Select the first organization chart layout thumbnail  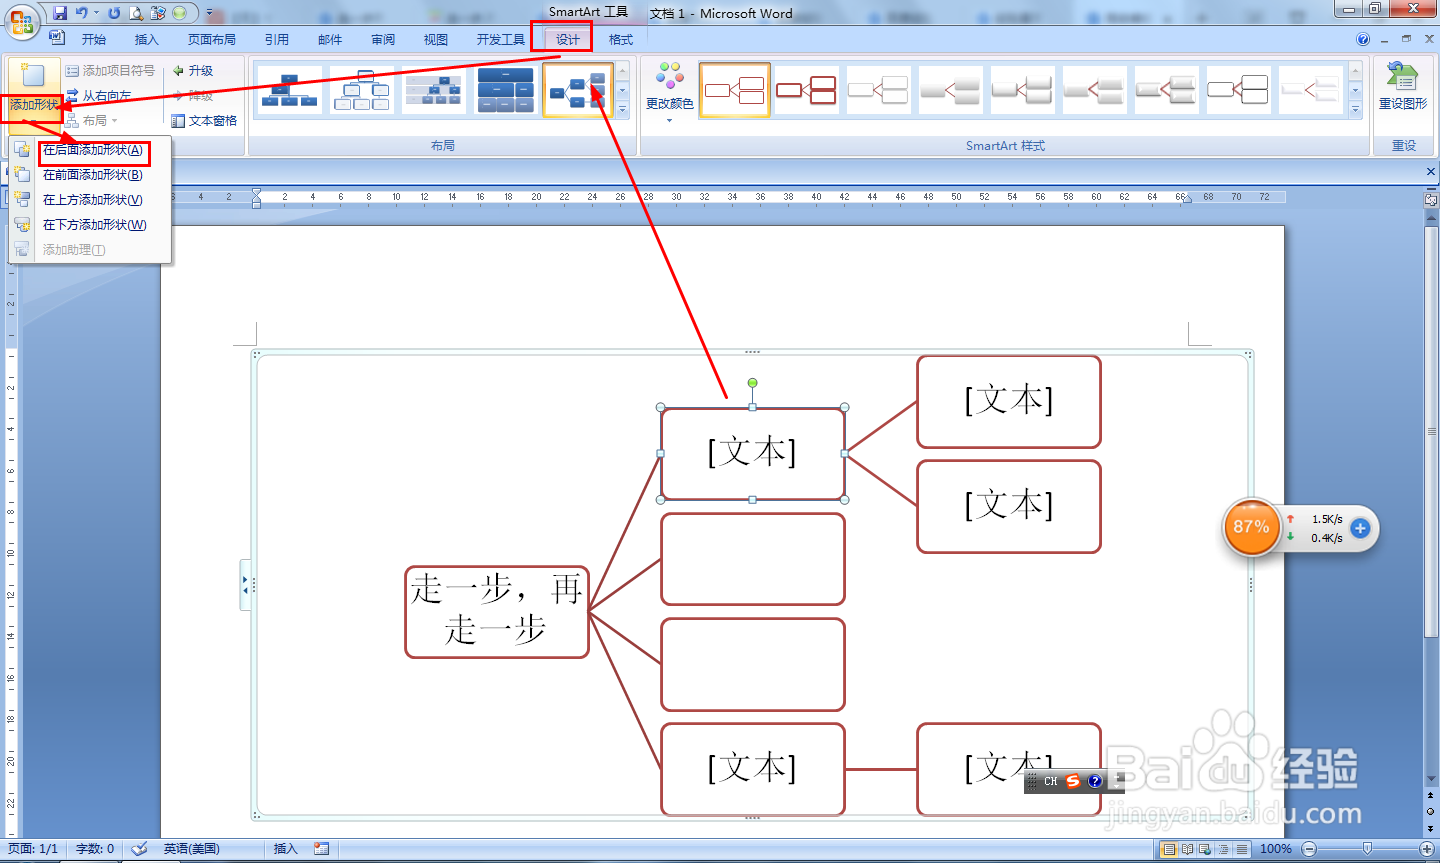[x=289, y=90]
